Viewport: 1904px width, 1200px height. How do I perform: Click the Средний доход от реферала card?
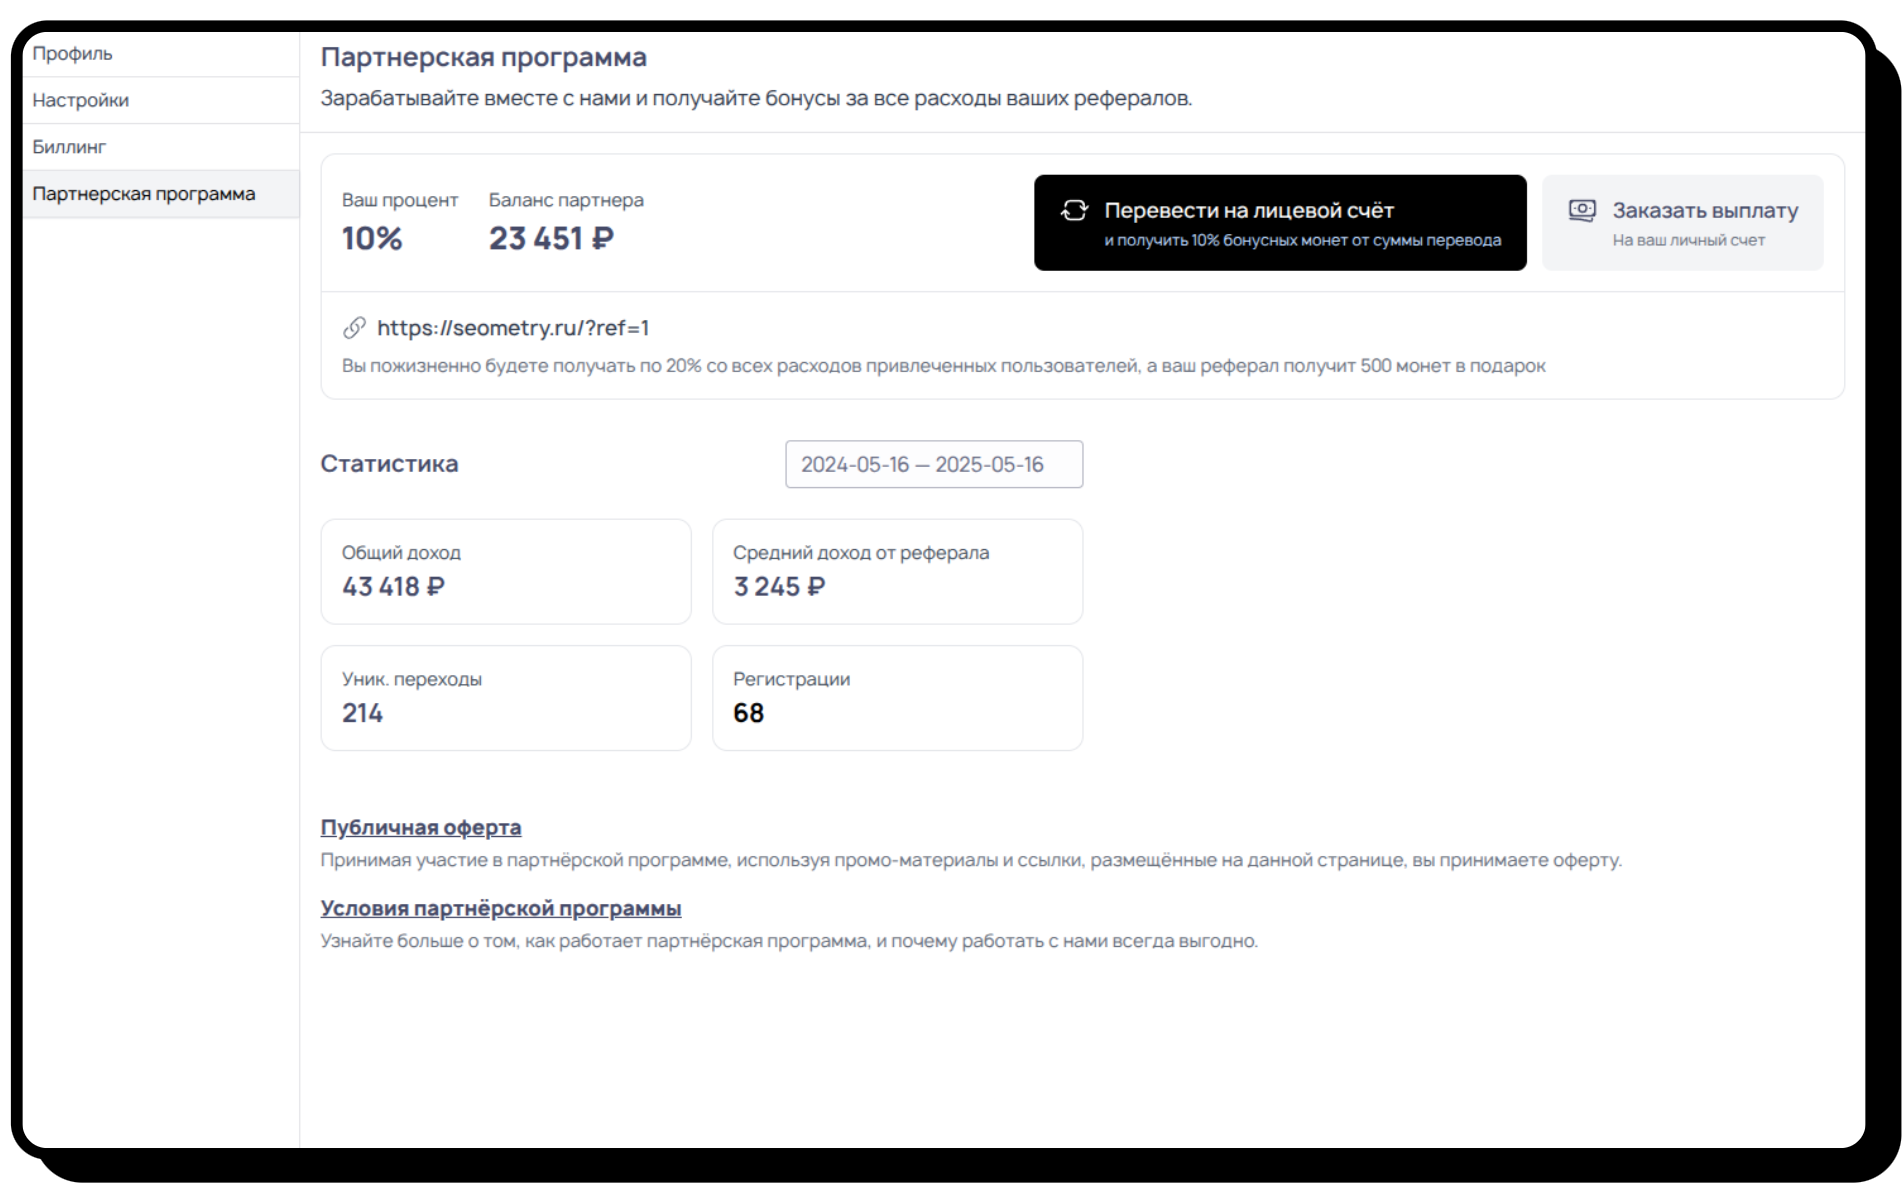click(897, 571)
